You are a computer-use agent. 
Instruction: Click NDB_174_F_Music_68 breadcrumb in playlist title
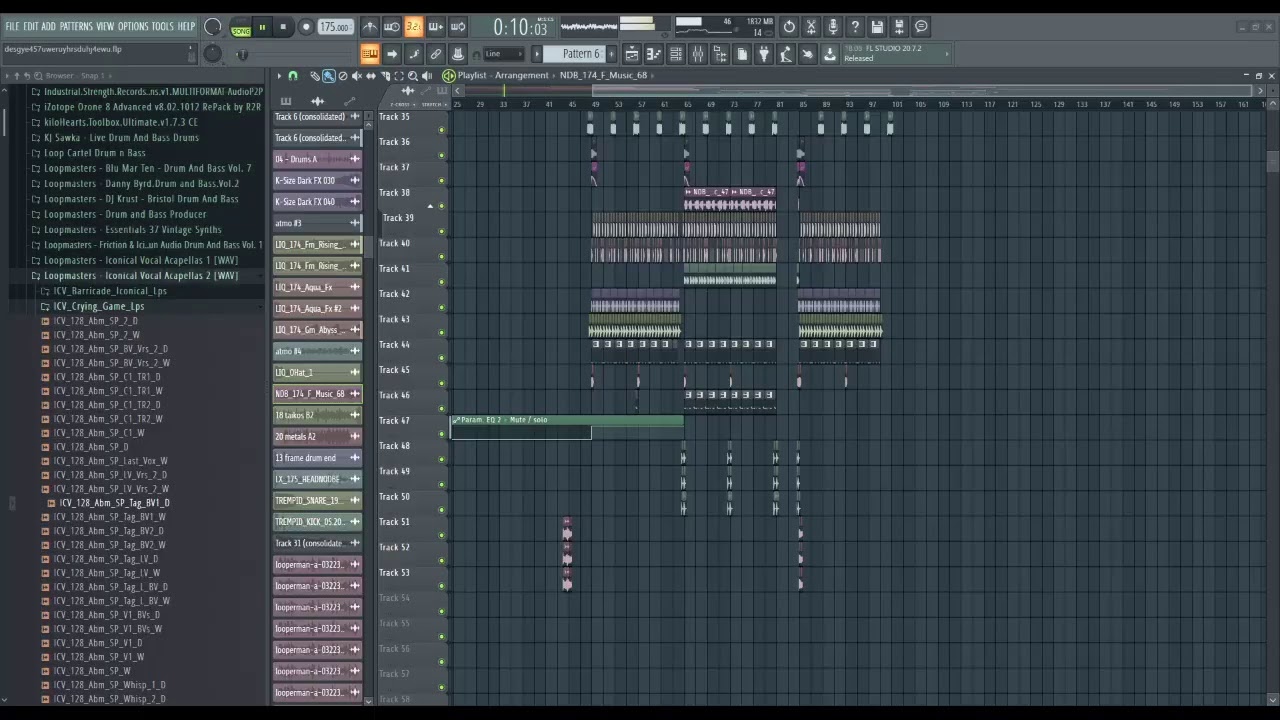[603, 75]
